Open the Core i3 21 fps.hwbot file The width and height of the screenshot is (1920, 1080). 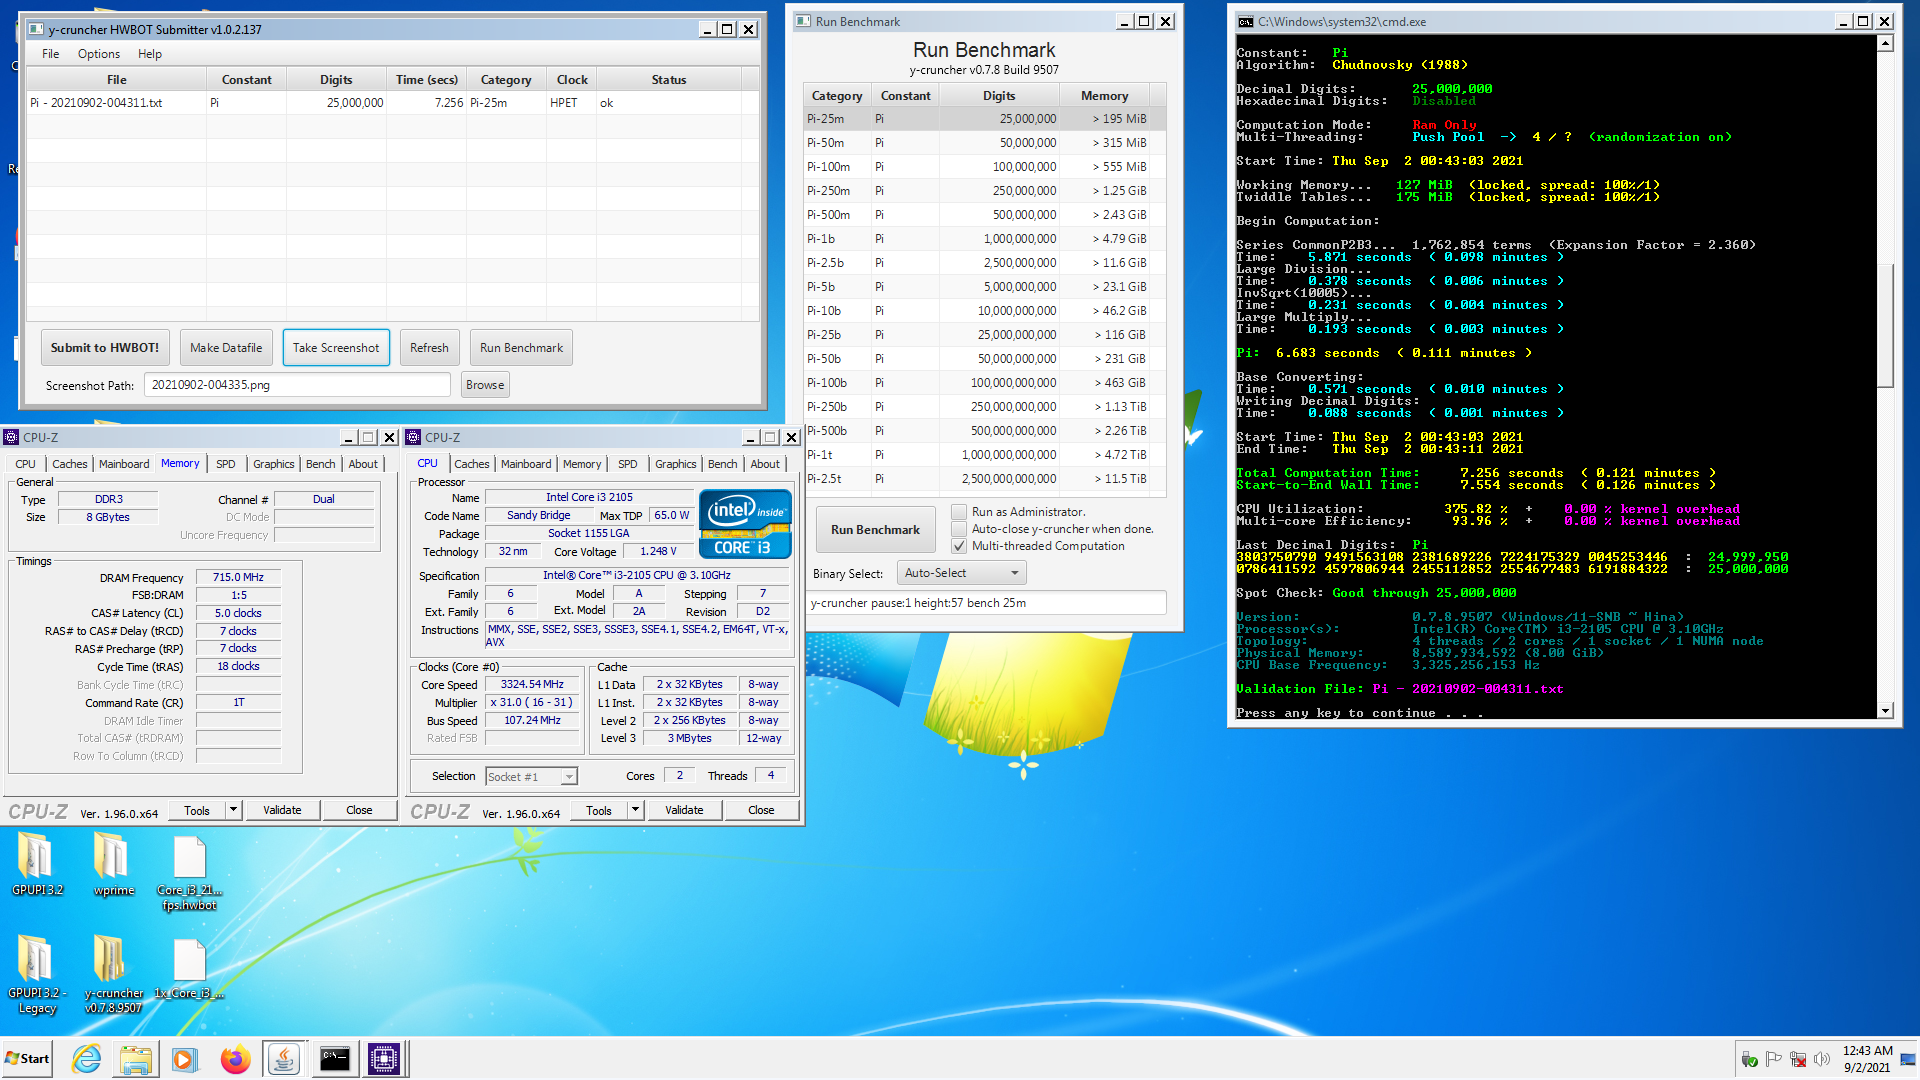pos(189,872)
